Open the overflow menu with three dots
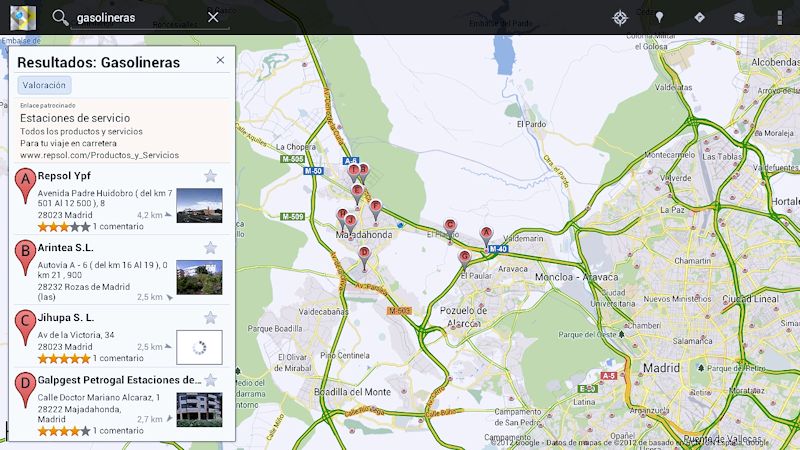800x450 pixels. pos(779,18)
